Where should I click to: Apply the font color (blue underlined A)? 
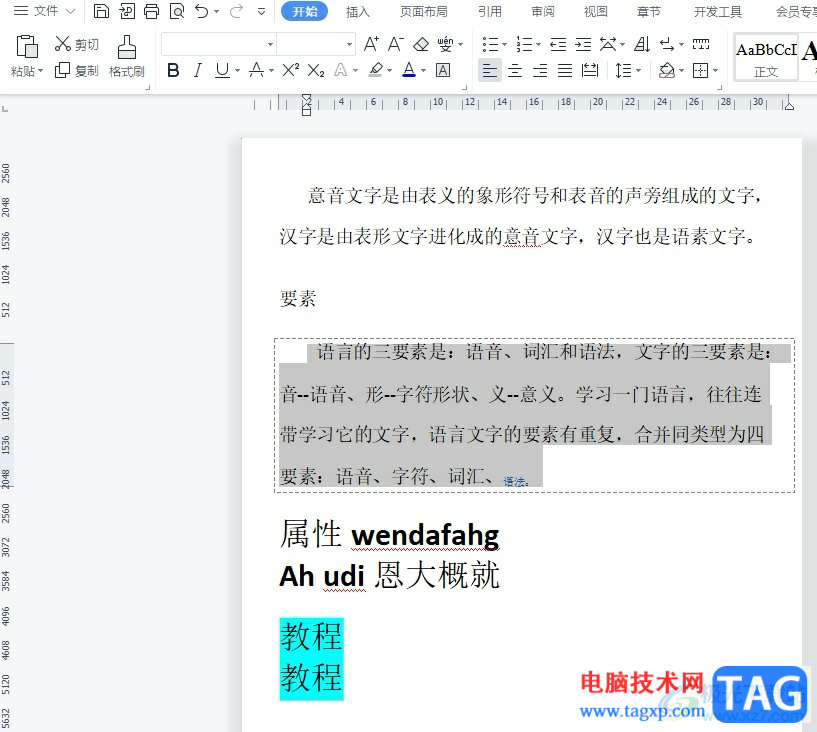(x=409, y=70)
